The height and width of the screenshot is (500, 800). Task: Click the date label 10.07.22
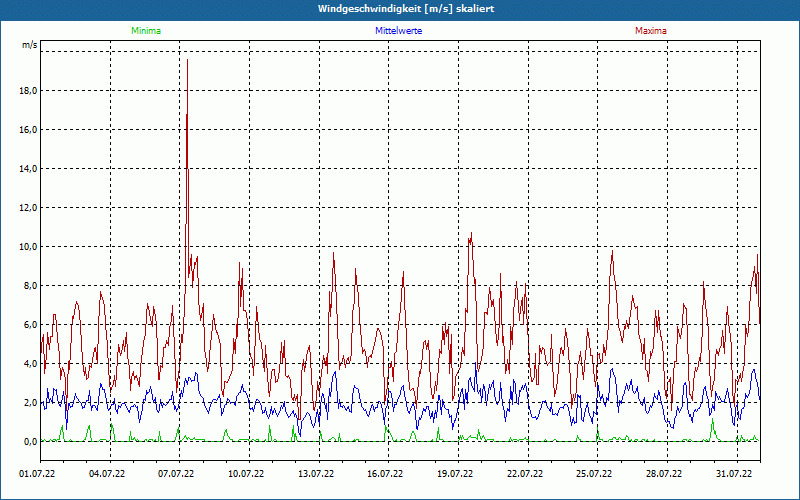(246, 474)
